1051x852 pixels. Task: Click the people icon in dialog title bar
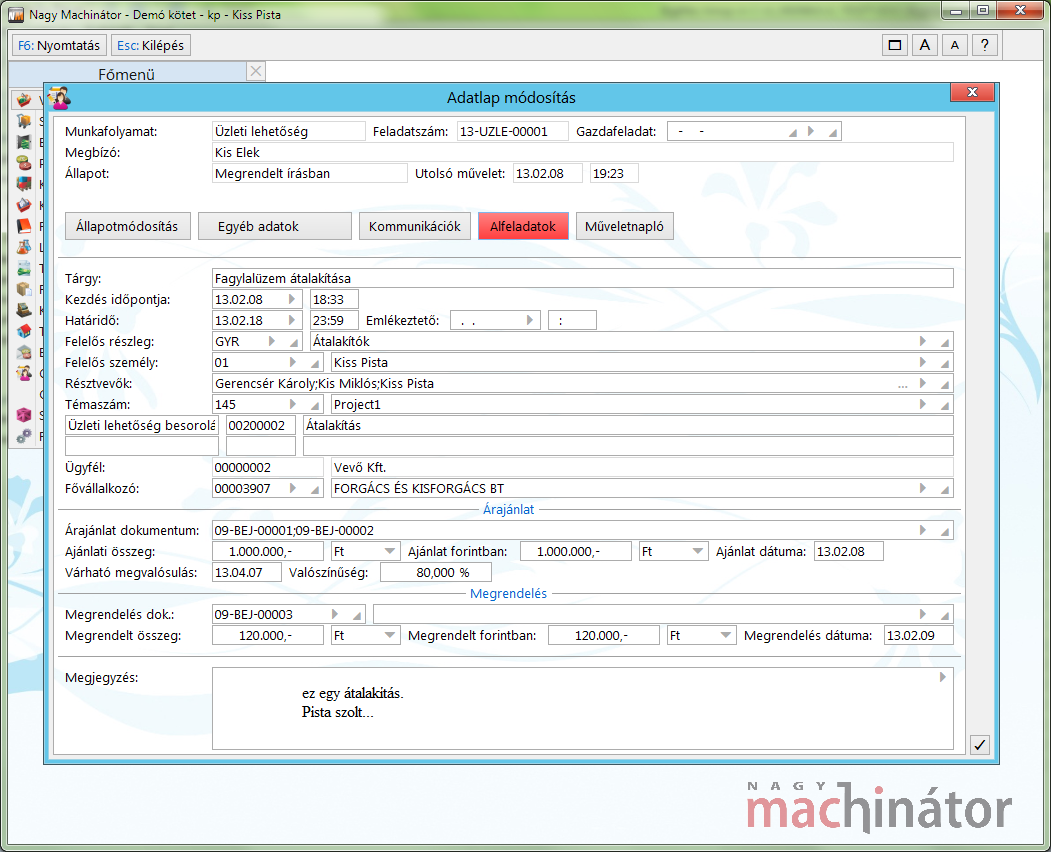(59, 97)
